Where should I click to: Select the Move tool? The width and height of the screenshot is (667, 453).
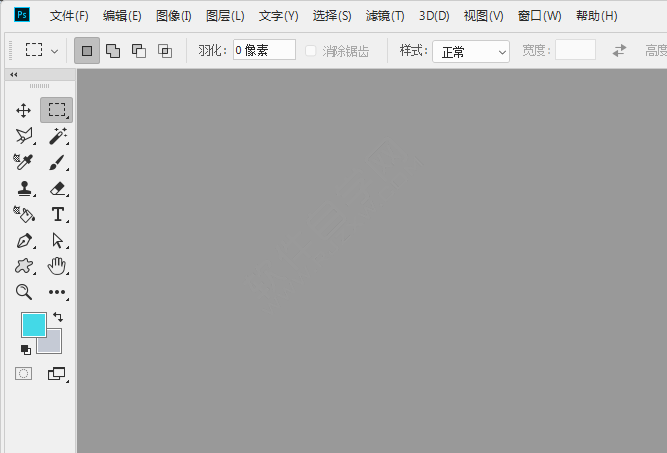tap(24, 110)
